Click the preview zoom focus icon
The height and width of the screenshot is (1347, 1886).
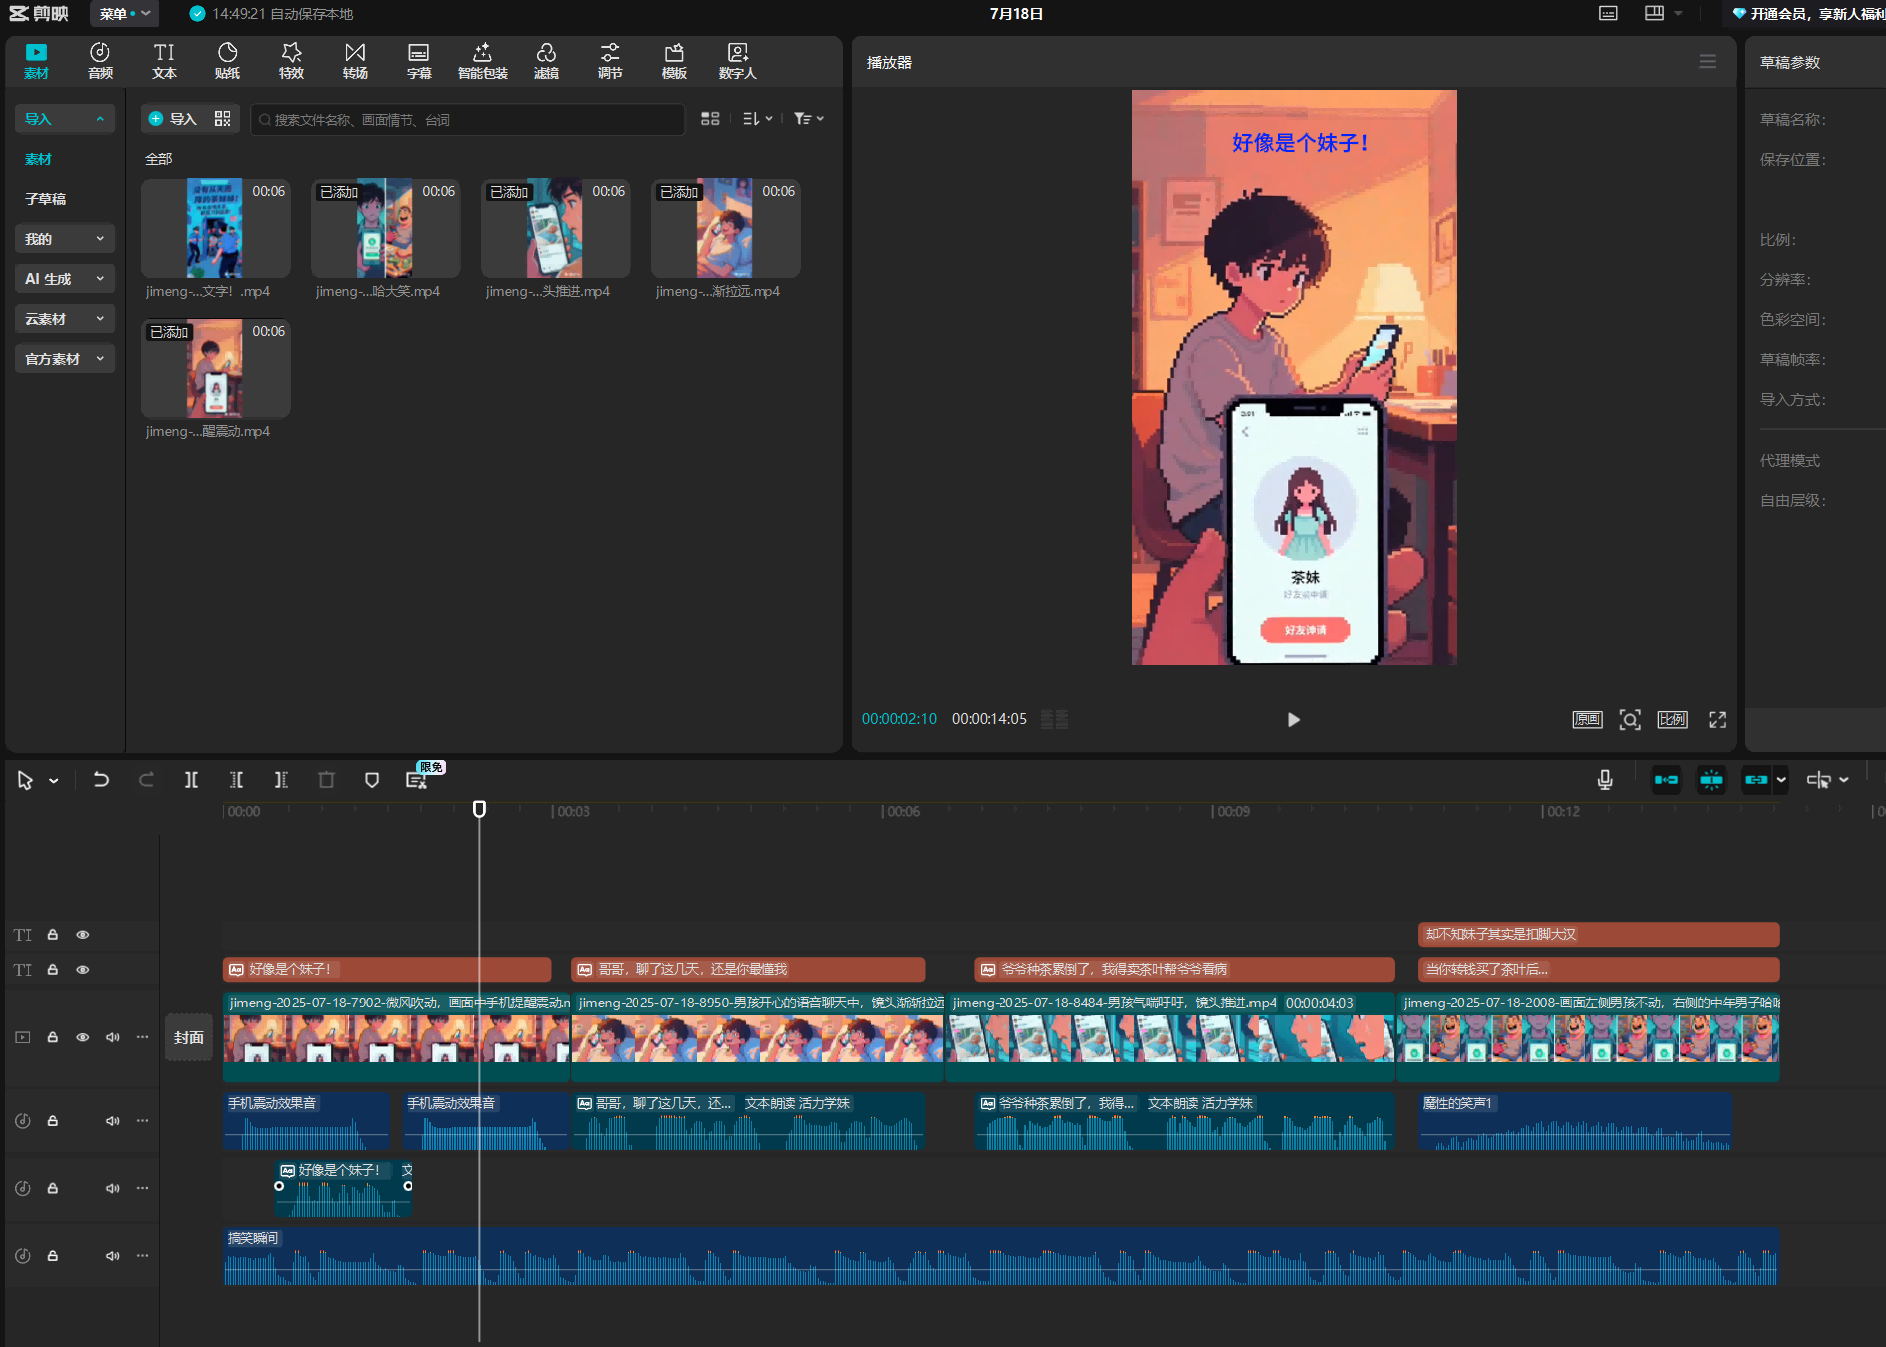tap(1630, 720)
